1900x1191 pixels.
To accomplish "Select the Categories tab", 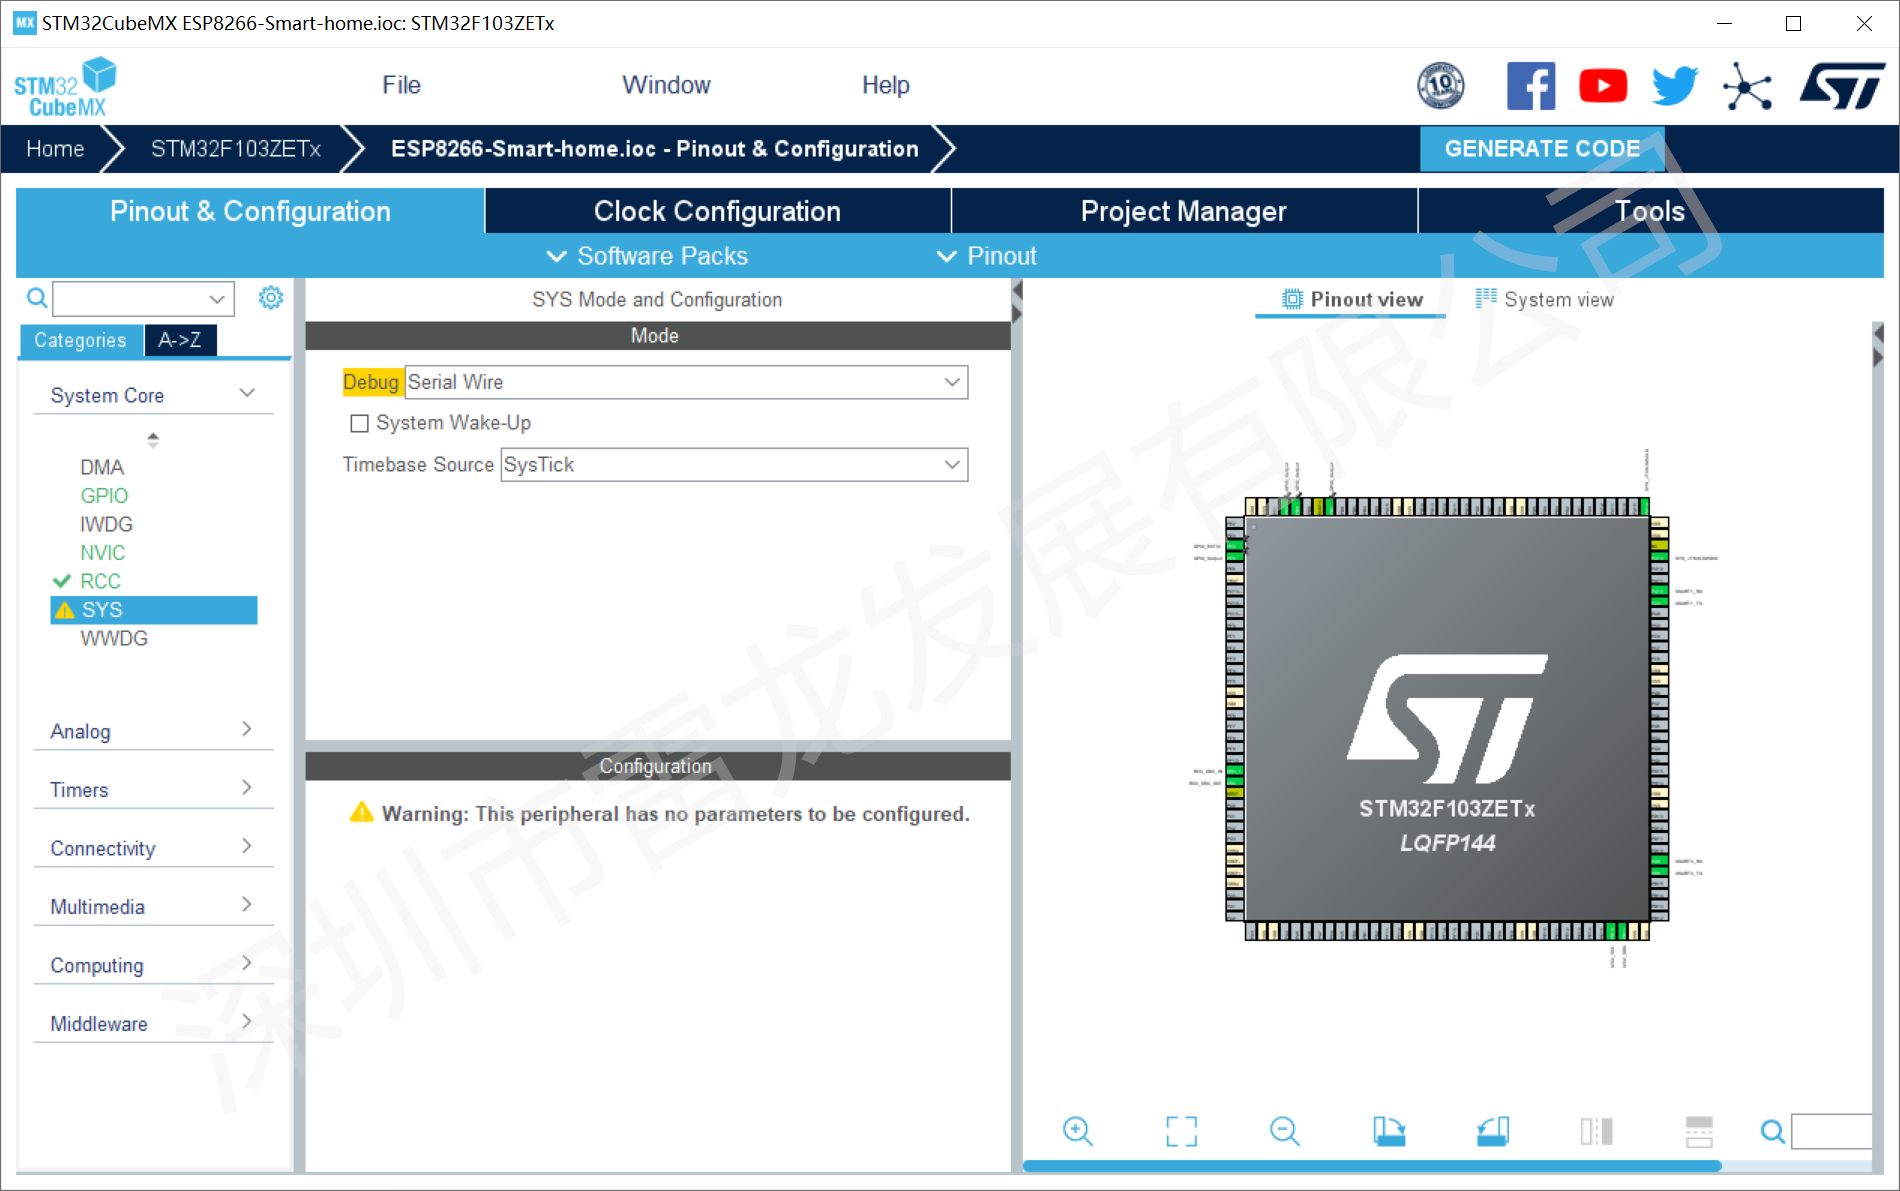I will coord(80,340).
